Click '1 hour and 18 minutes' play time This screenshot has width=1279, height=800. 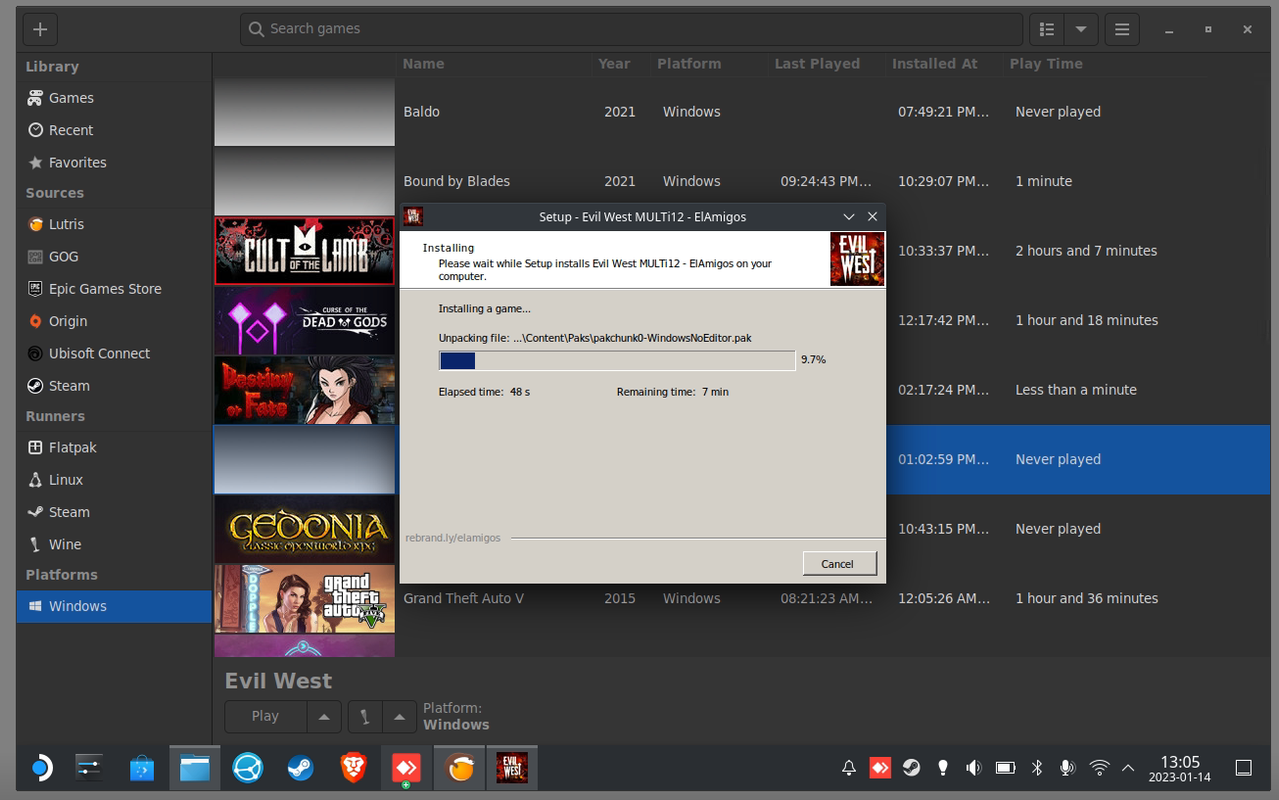coord(1086,320)
